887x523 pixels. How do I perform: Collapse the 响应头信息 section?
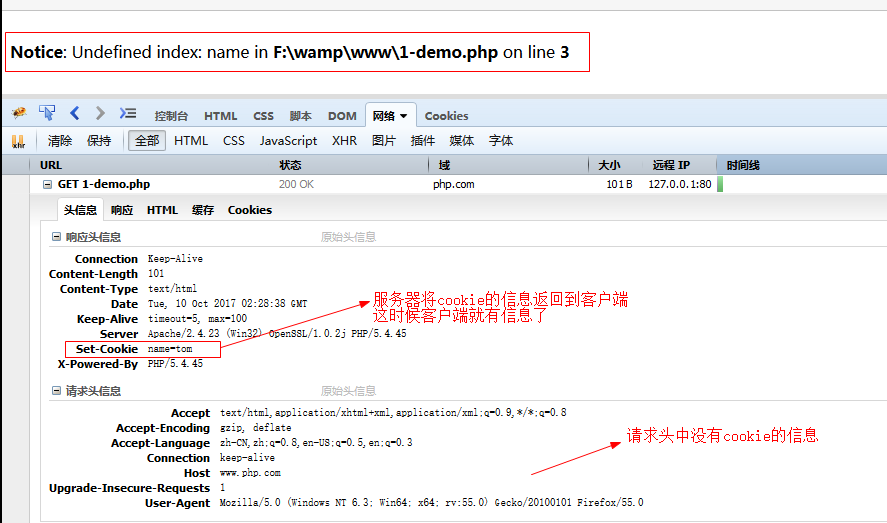56,237
